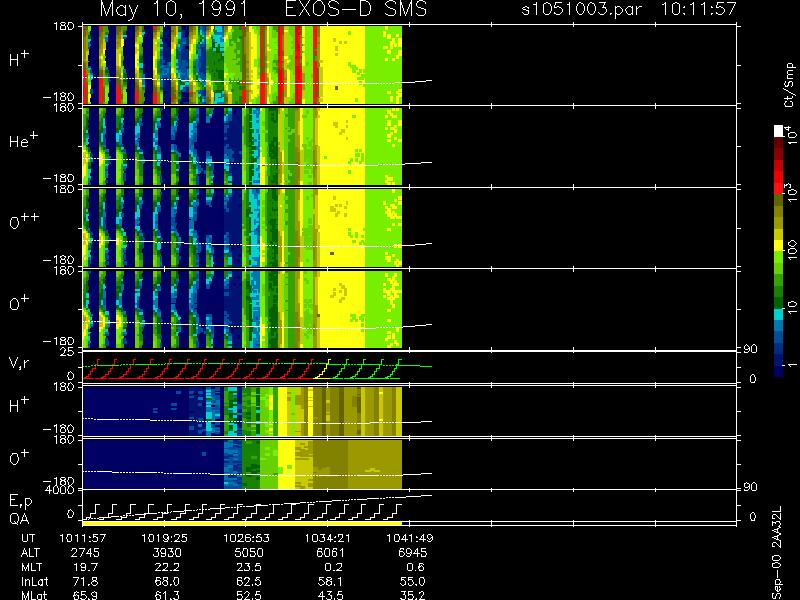
Task: Select the ALT value "5050"
Action: (248, 553)
